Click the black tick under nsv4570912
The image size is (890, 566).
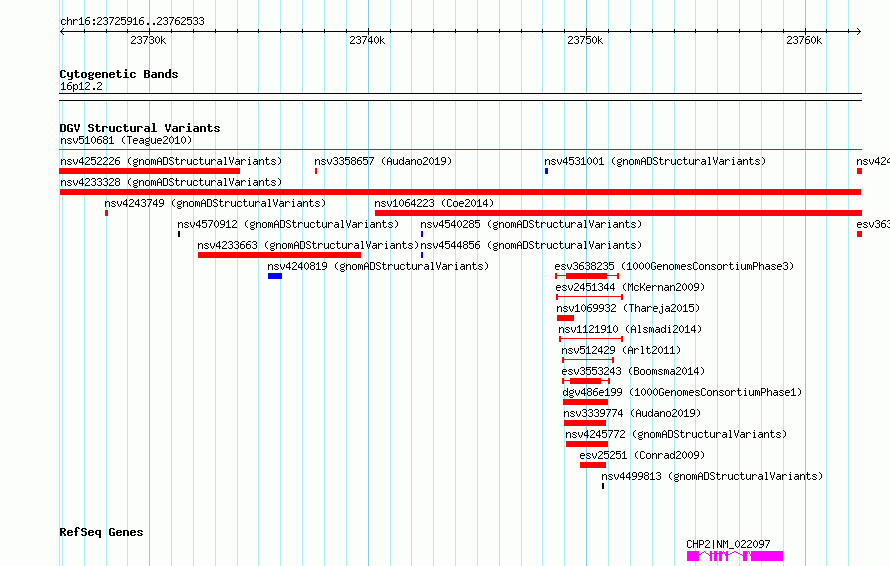(179, 234)
